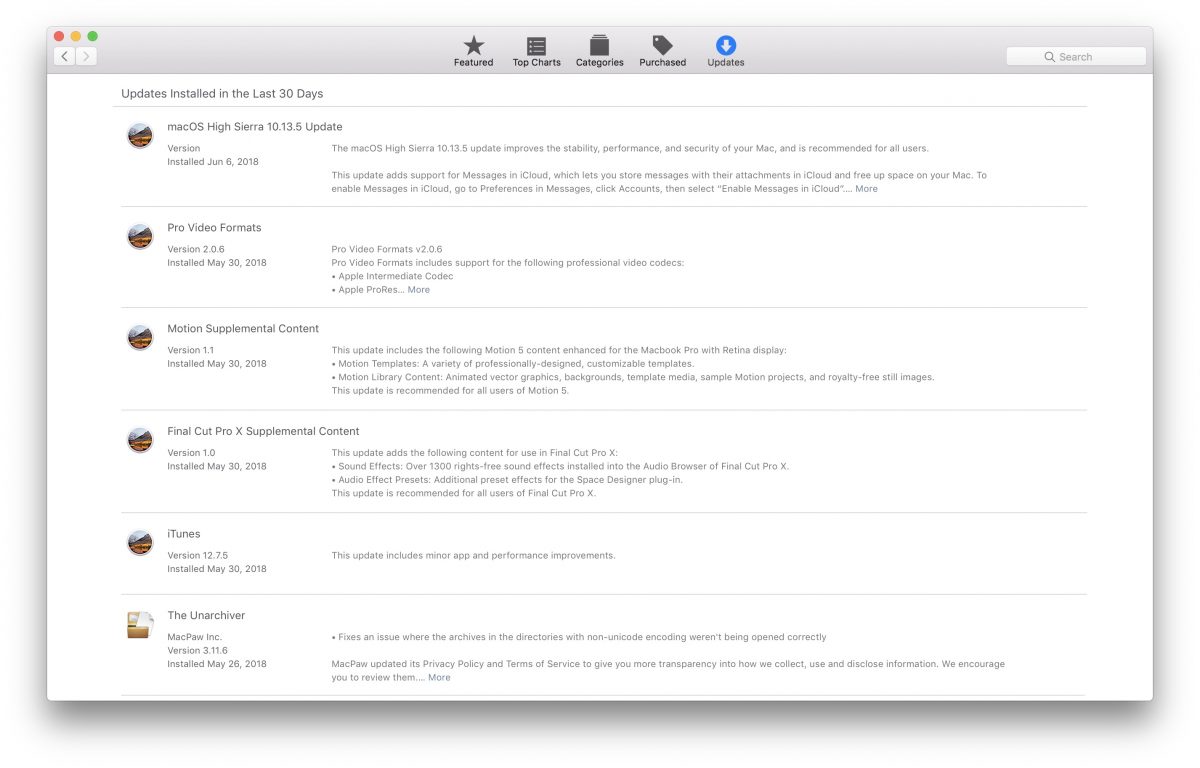Click the Motion Supplemental Content icon
The image size is (1200, 768).
(140, 337)
